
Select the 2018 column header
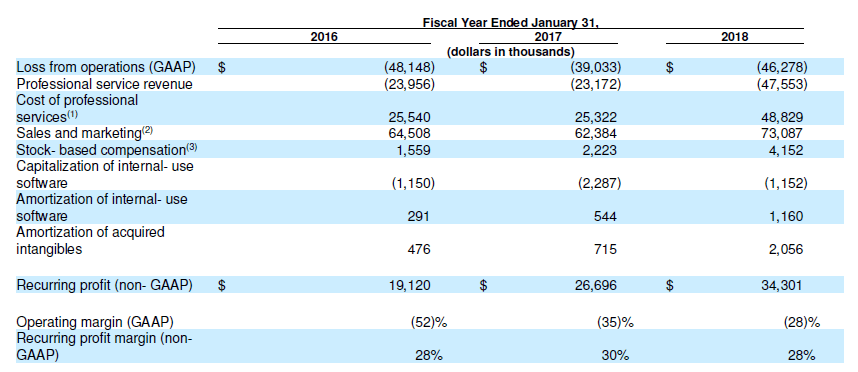click(734, 37)
